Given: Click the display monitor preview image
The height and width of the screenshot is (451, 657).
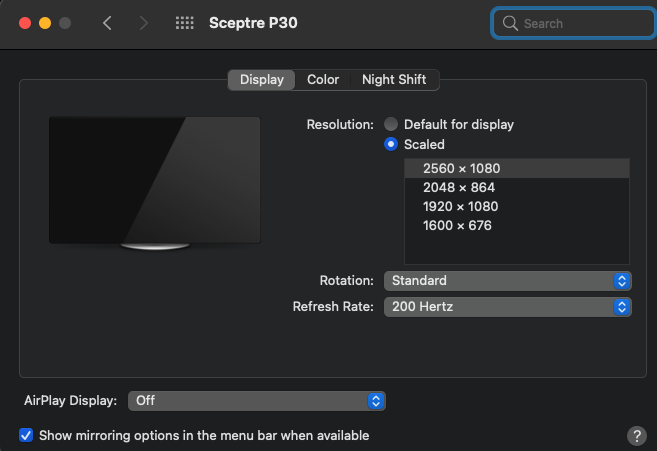Looking at the screenshot, I should coord(154,181).
